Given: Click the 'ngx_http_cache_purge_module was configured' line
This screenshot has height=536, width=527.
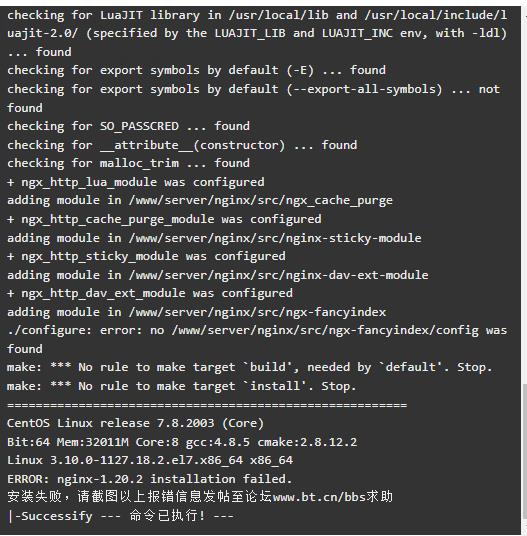Looking at the screenshot, I should click(164, 219).
